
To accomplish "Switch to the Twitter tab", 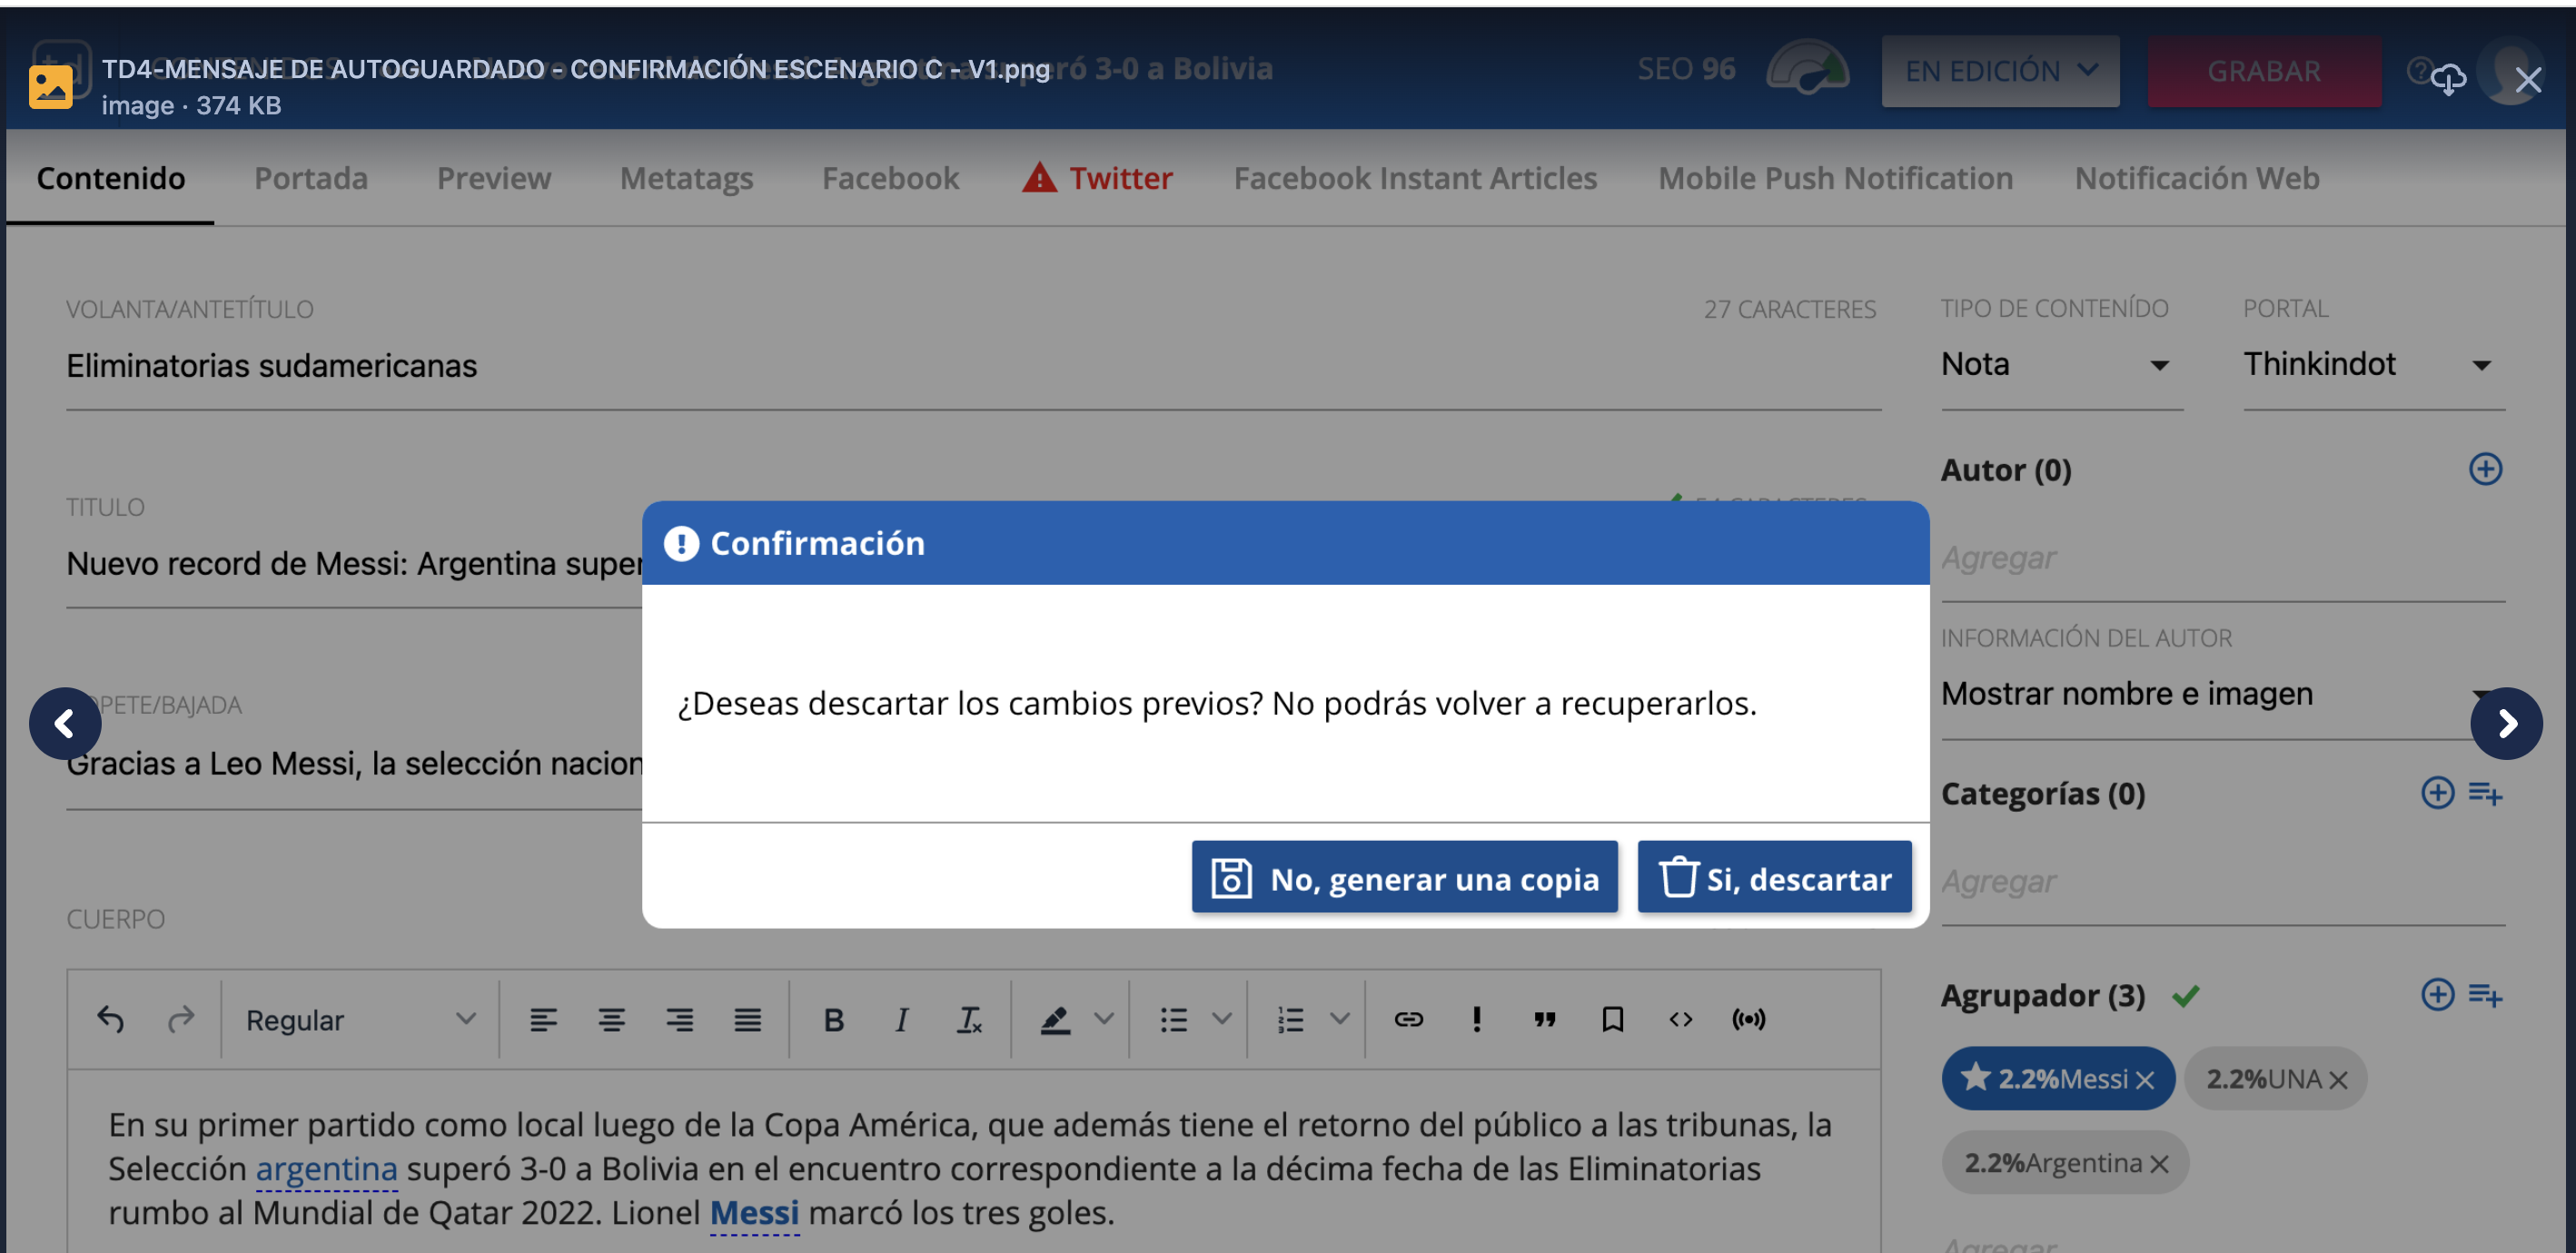I will (x=1098, y=178).
